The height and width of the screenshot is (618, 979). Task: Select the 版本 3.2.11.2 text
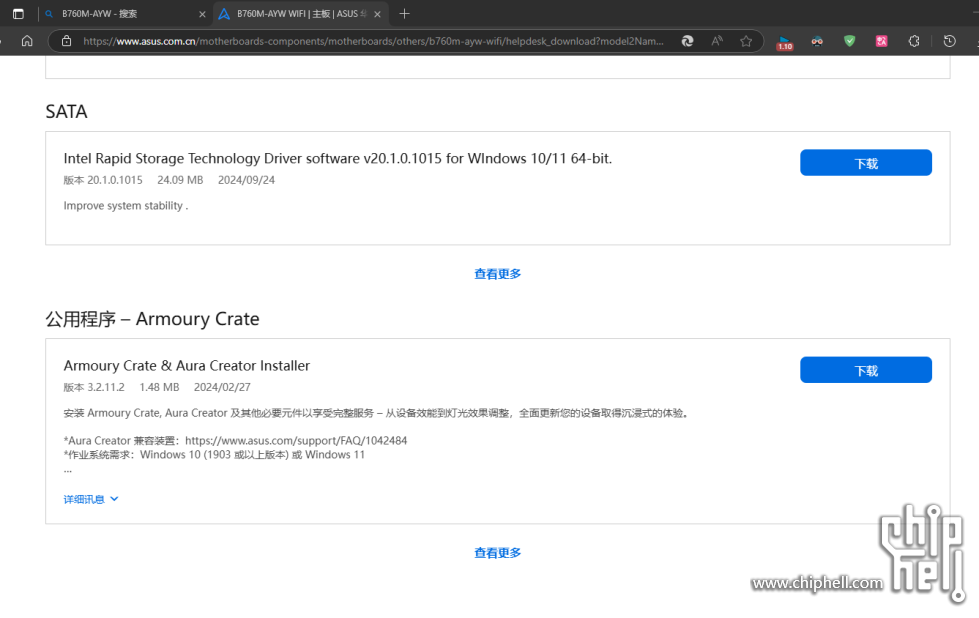(x=94, y=388)
